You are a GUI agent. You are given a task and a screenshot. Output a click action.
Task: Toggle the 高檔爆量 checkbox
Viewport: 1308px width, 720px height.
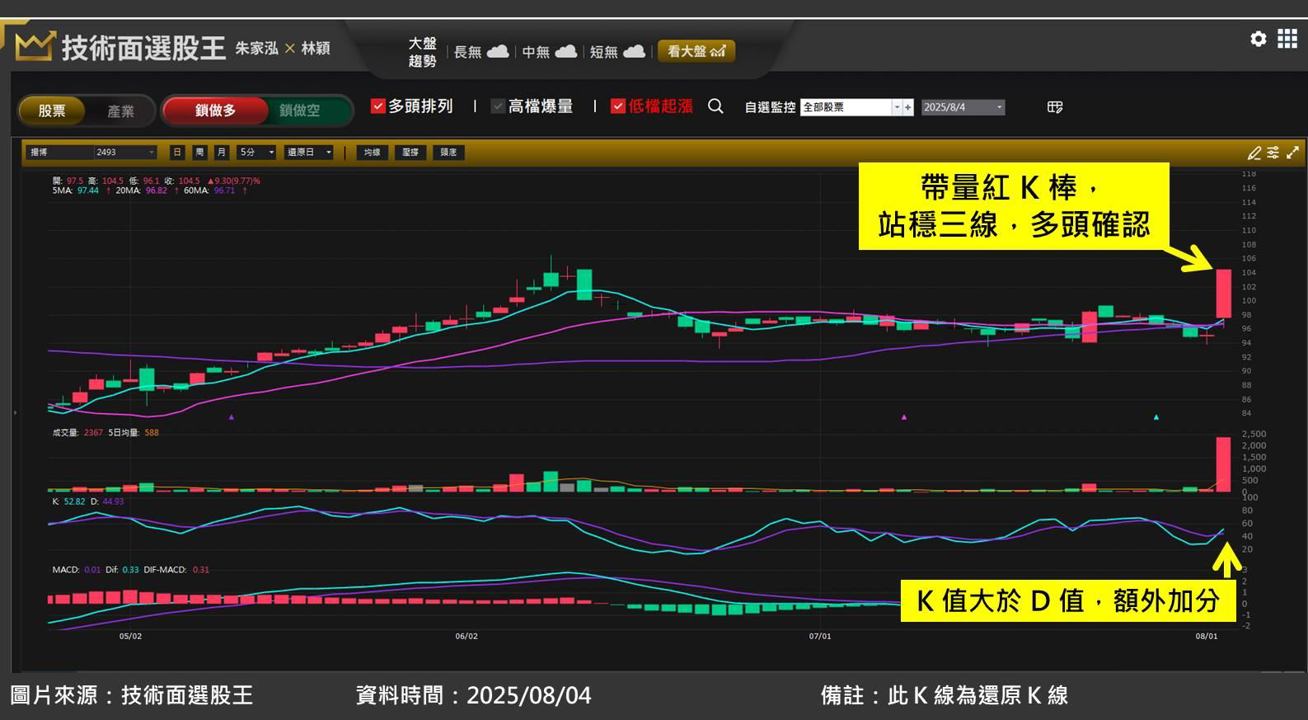point(498,106)
